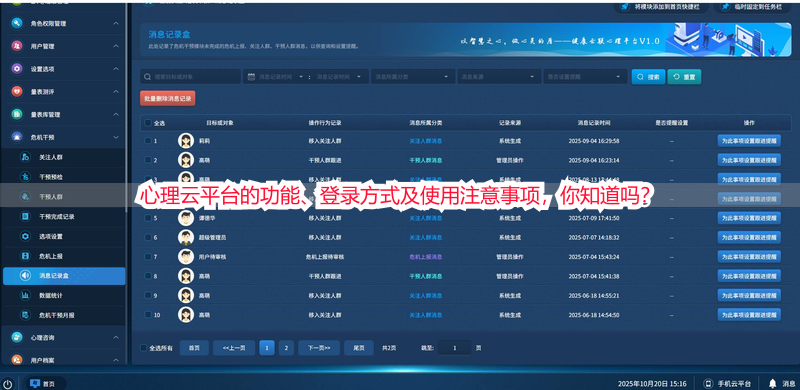Click the 角色权限管理 wrench icon
Viewport: 800px width, 390px height.
[x=17, y=23]
